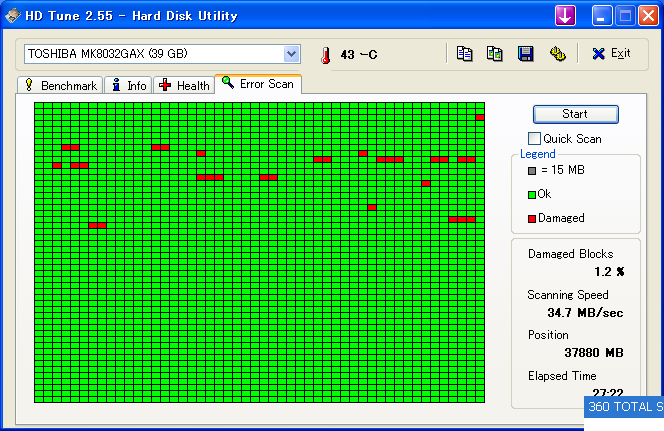Viewport: 664px width, 431px height.
Task: Click the floppy disk save icon
Action: (525, 54)
